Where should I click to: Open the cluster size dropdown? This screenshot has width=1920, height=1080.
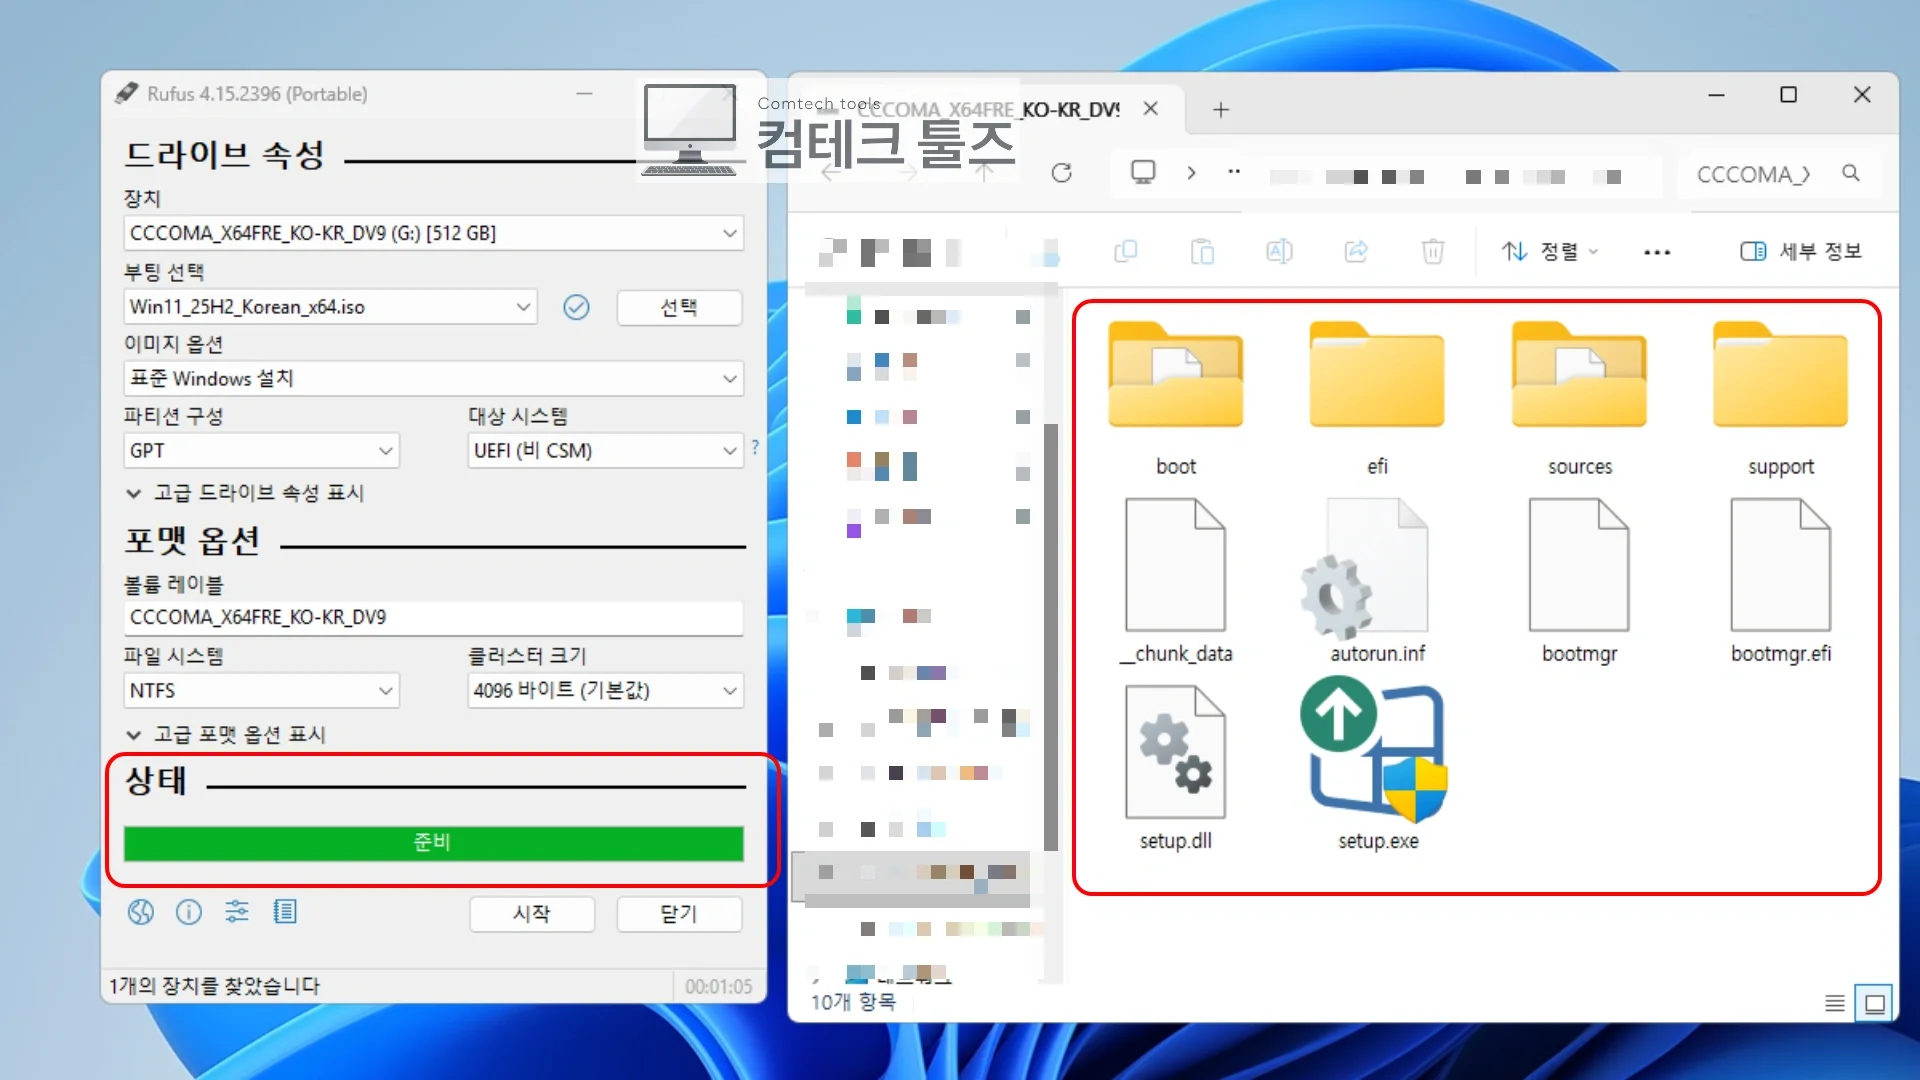(x=605, y=691)
